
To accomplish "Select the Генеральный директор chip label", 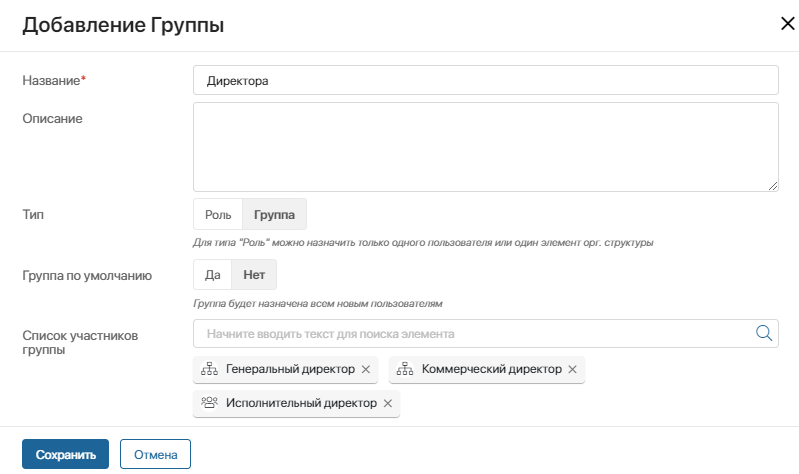I will [290, 369].
